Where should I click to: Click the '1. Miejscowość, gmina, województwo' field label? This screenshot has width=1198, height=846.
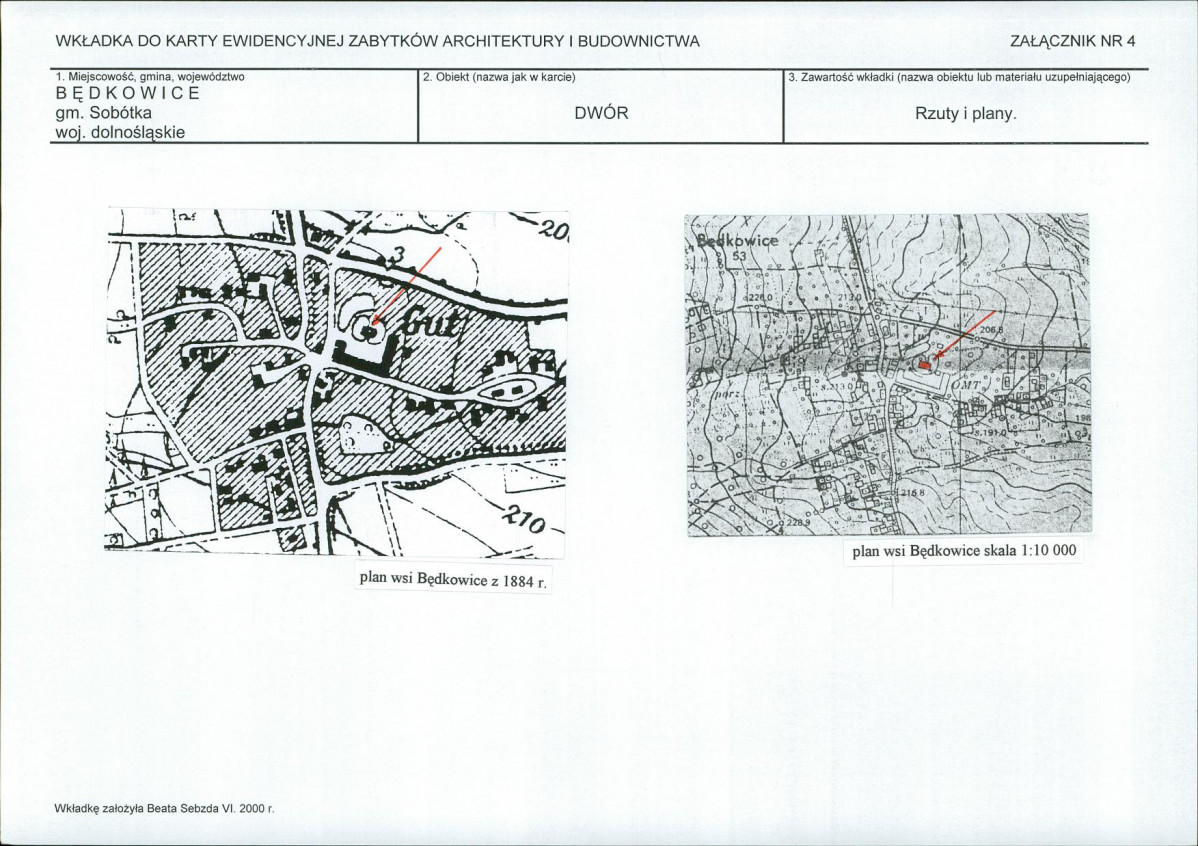click(150, 76)
